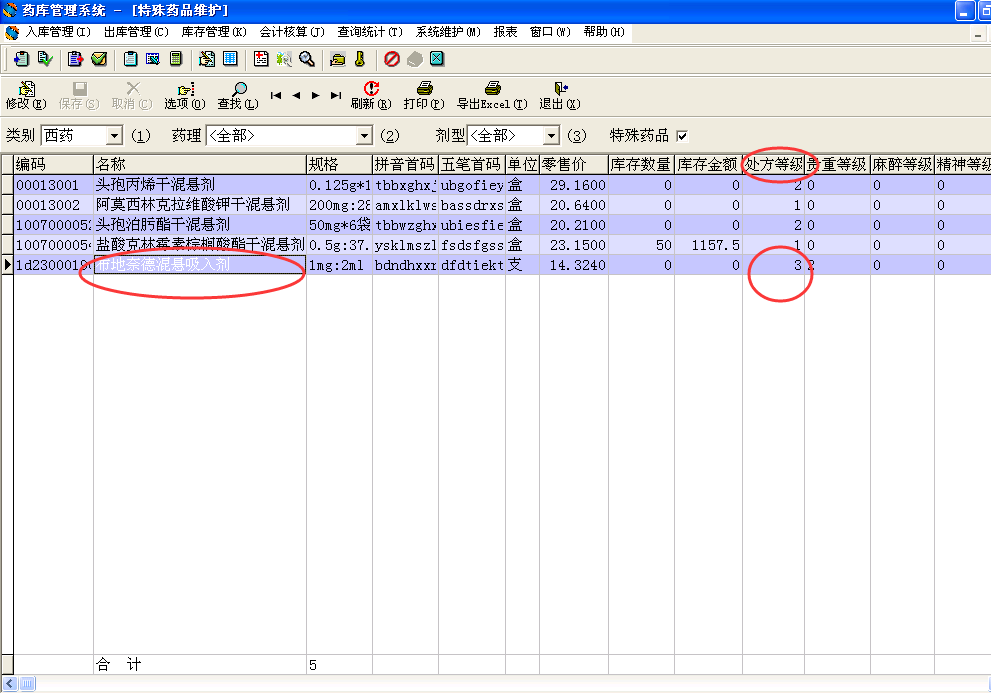991x694 pixels.
Task: Open the 查询统计(T) menu
Action: [370, 32]
